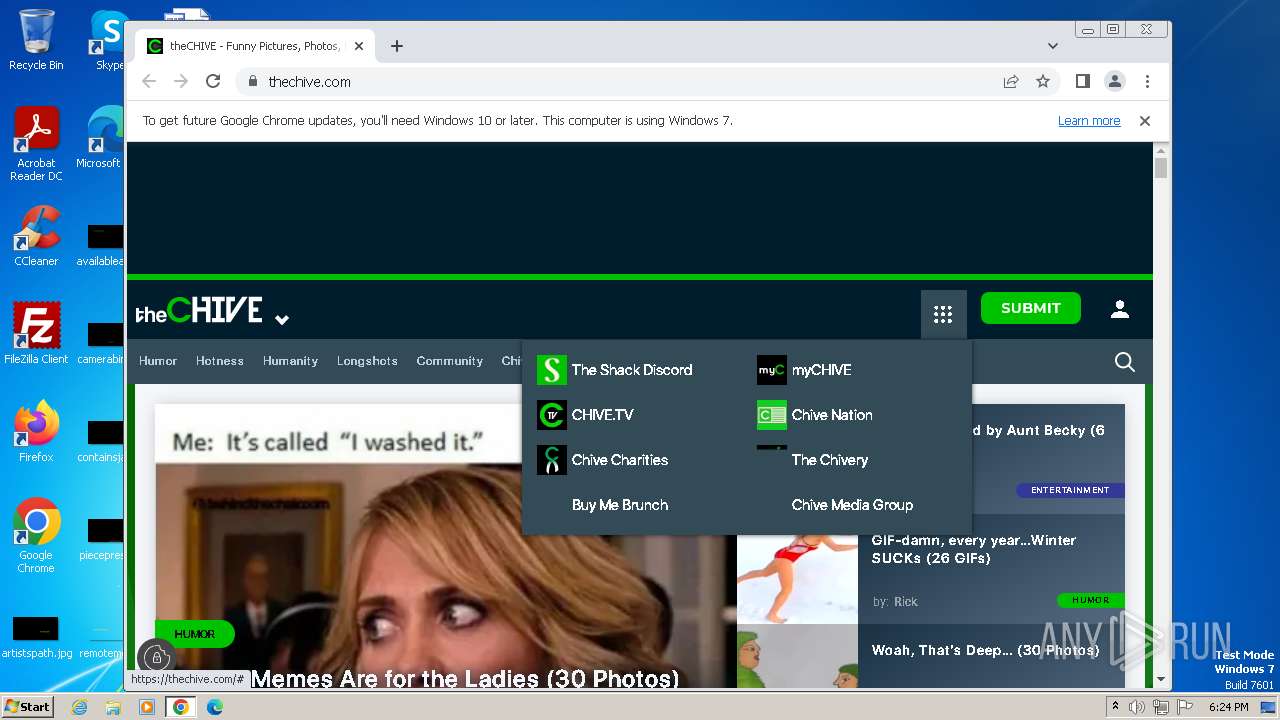Image resolution: width=1280 pixels, height=720 pixels.
Task: Open Acrobat Reader DC desktop shortcut
Action: 36,145
